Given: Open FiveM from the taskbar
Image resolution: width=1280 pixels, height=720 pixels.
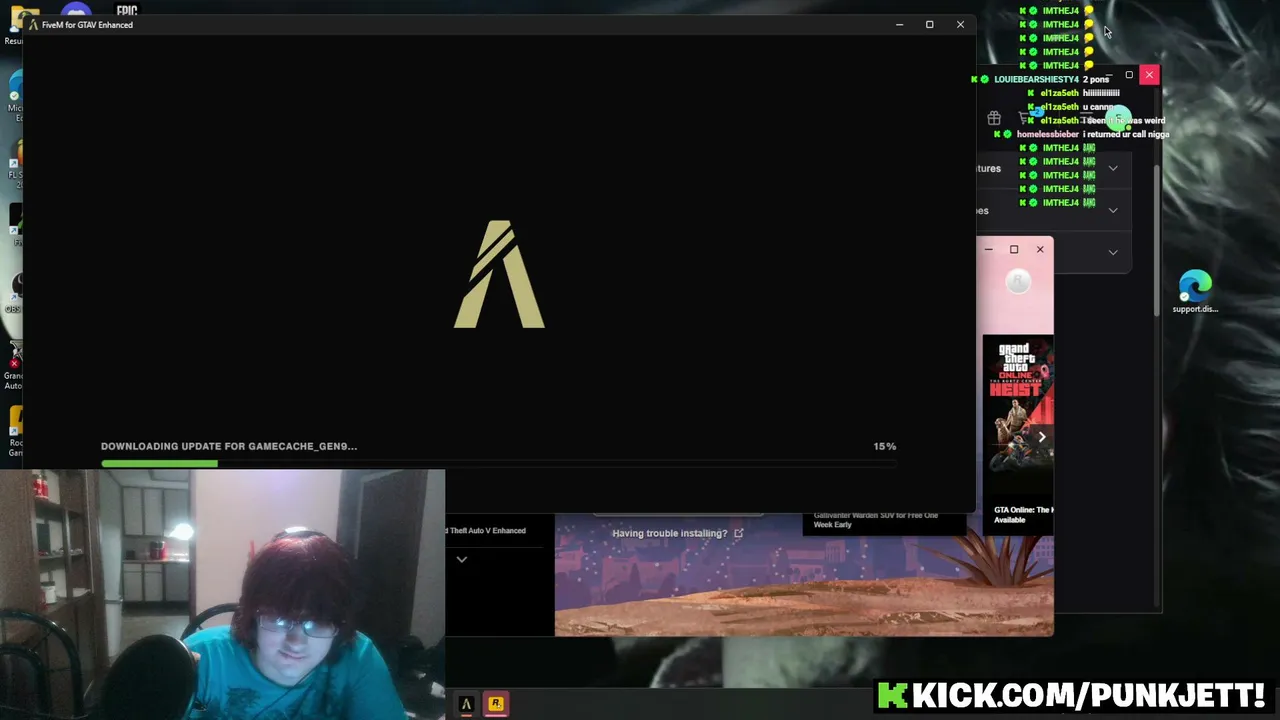Looking at the screenshot, I should [x=466, y=704].
